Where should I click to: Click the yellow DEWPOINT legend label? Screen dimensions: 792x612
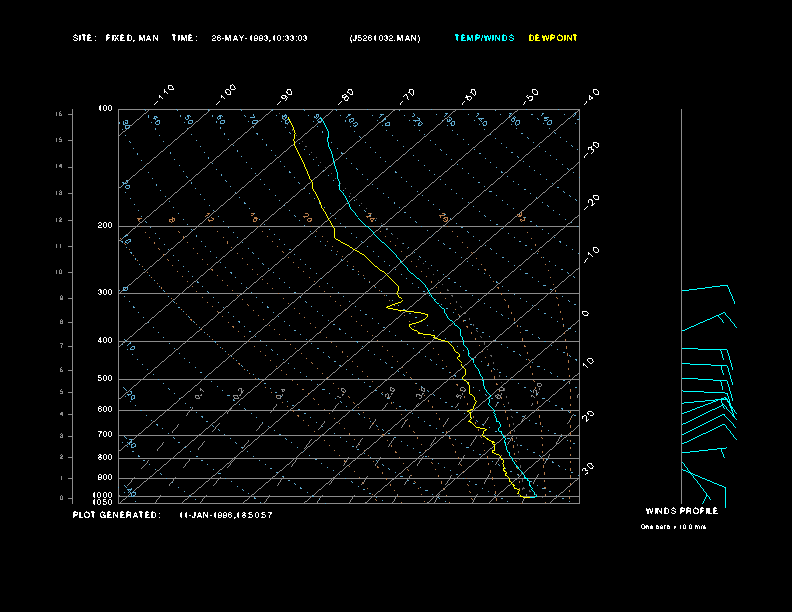[x=553, y=38]
